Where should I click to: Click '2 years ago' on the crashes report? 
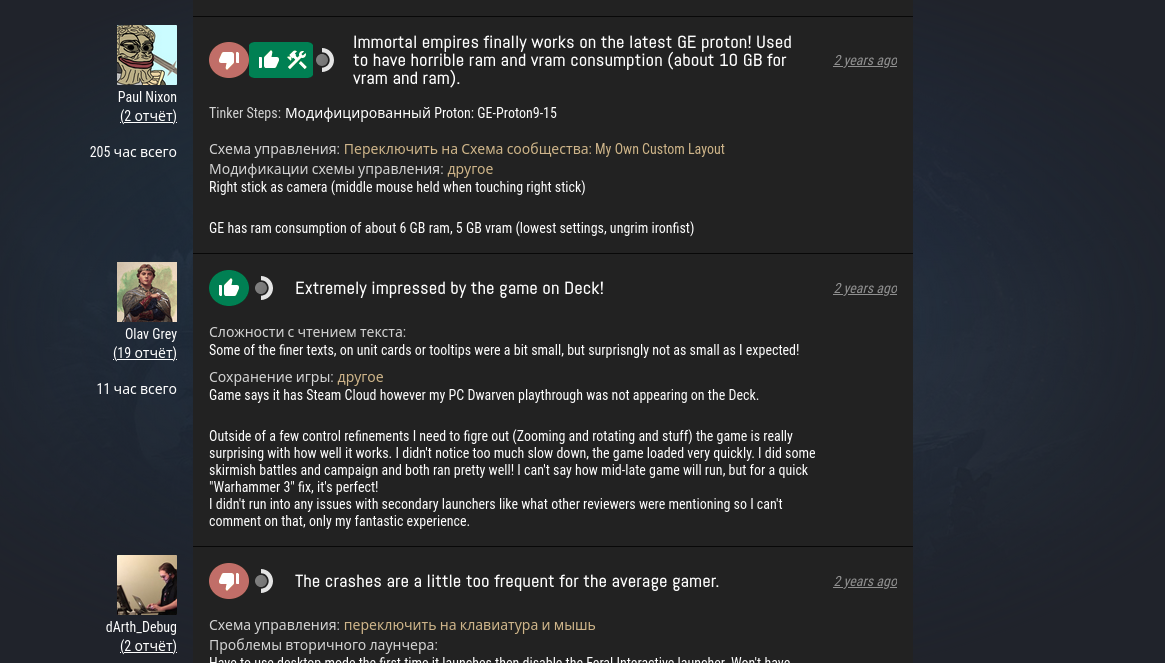865,581
